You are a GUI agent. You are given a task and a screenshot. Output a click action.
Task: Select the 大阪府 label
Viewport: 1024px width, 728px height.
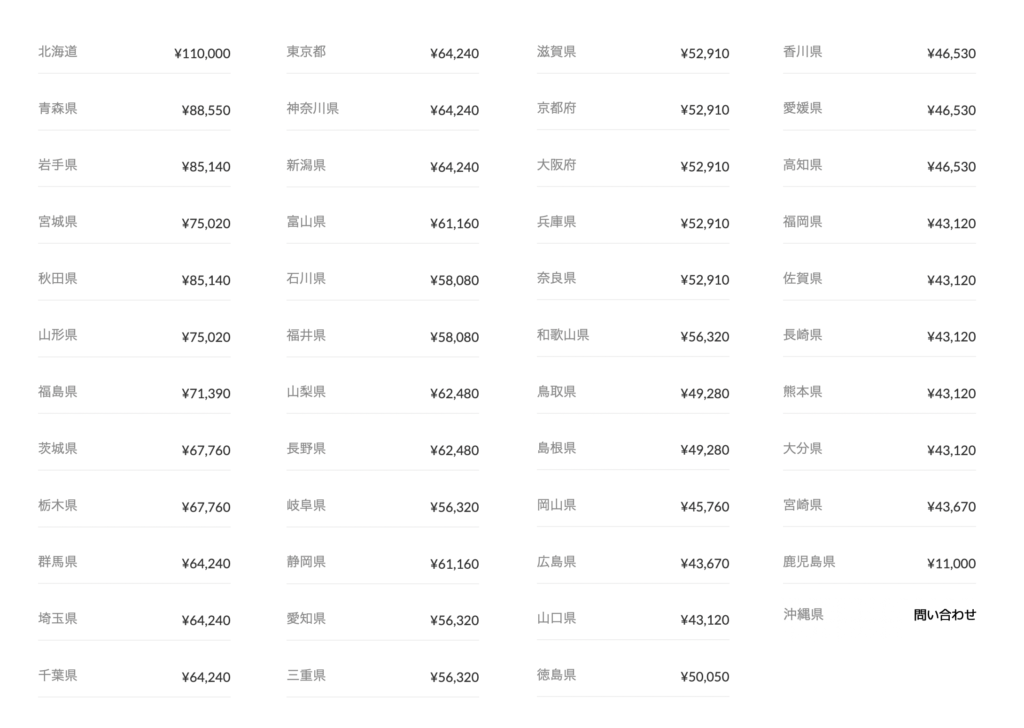[556, 165]
